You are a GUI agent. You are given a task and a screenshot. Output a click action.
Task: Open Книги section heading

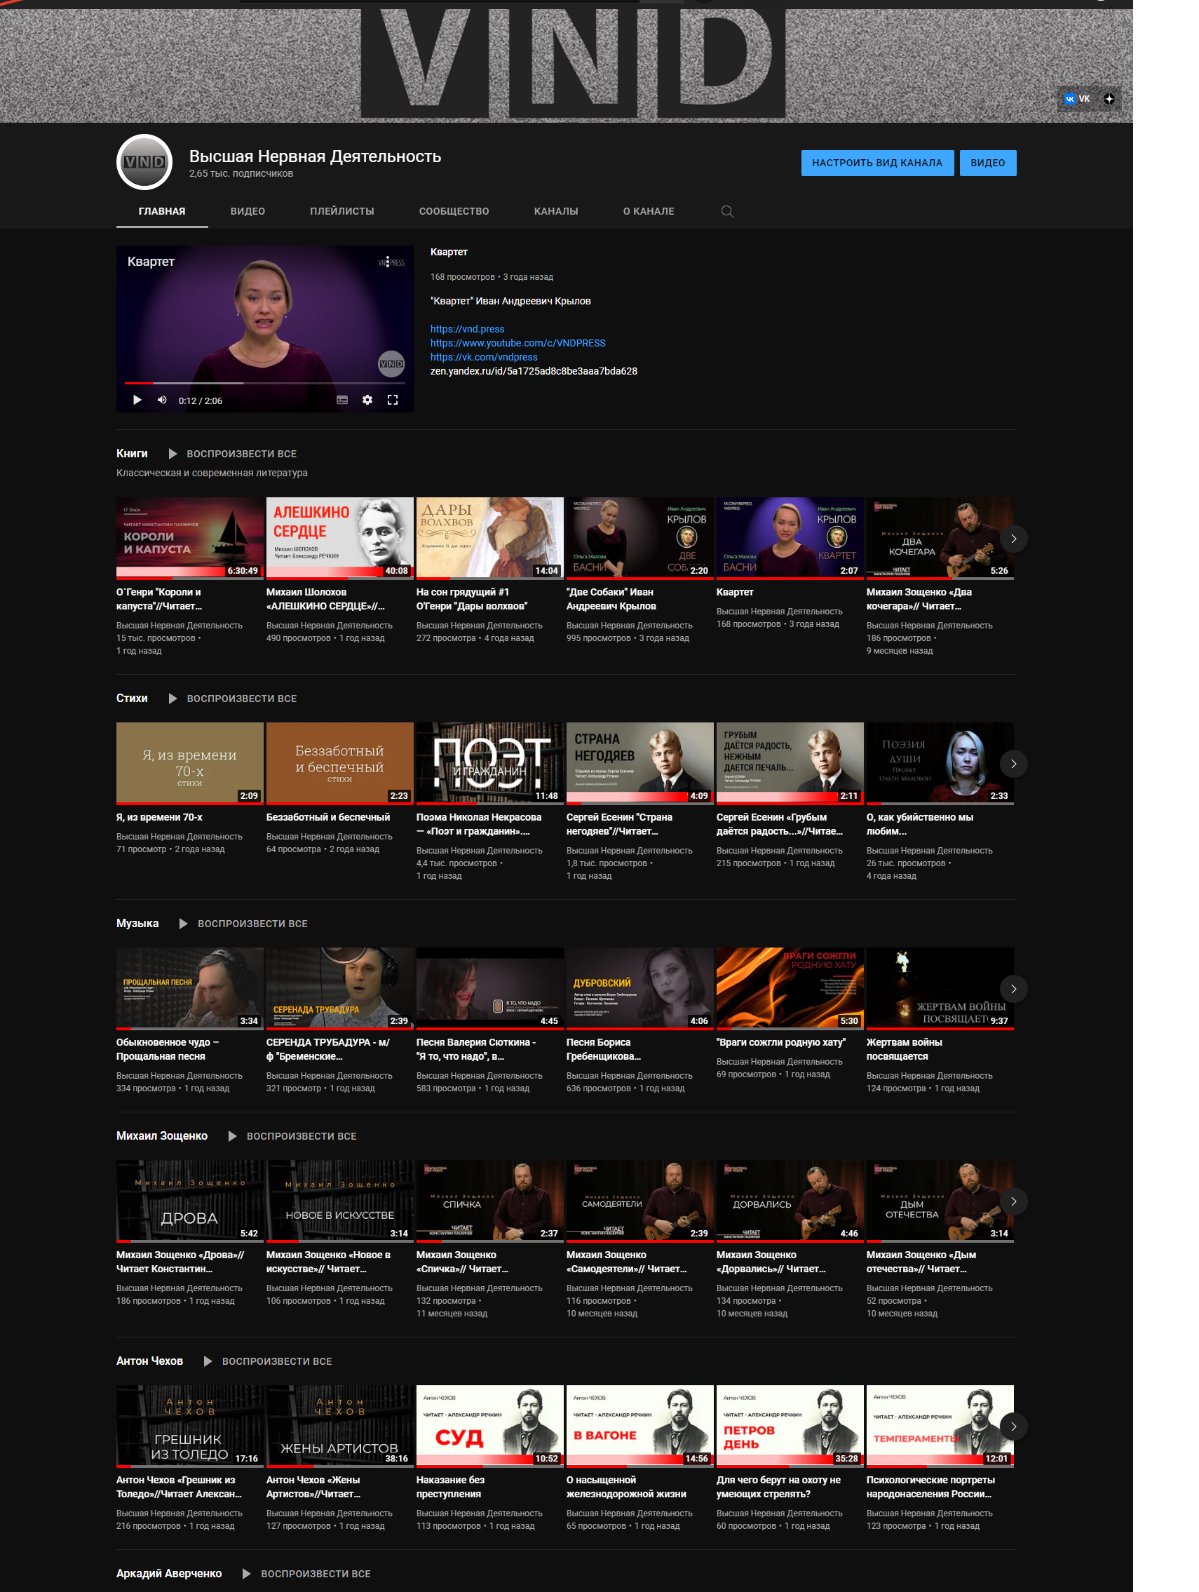132,454
